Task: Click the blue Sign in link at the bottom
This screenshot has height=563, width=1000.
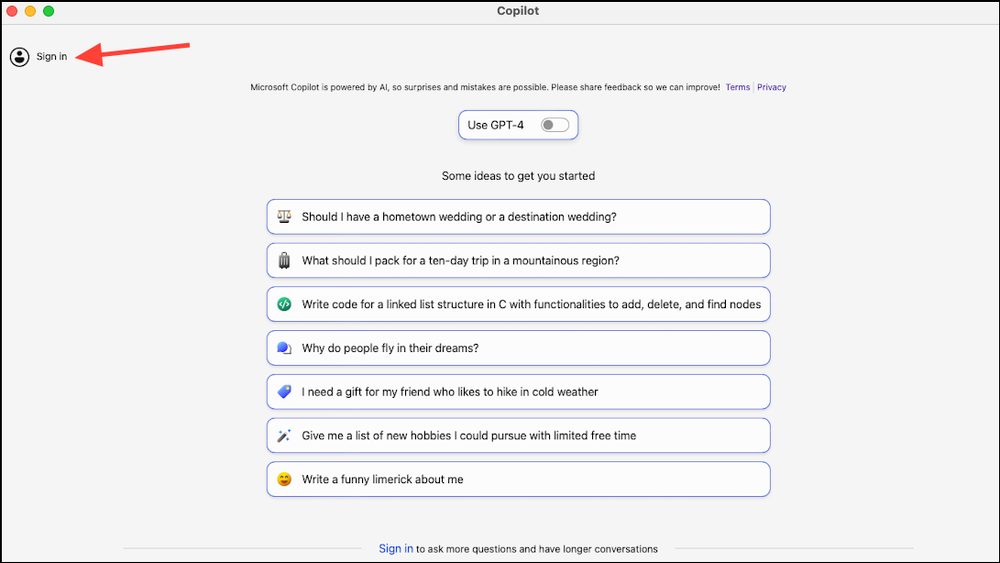Action: click(396, 548)
